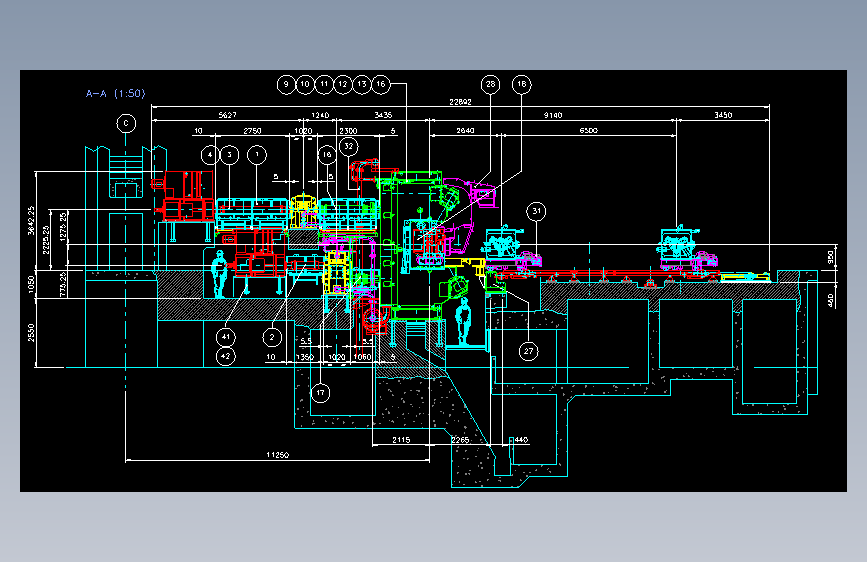Click the section title A-A (1:50)
Viewport: 867px width, 562px height.
[x=116, y=93]
